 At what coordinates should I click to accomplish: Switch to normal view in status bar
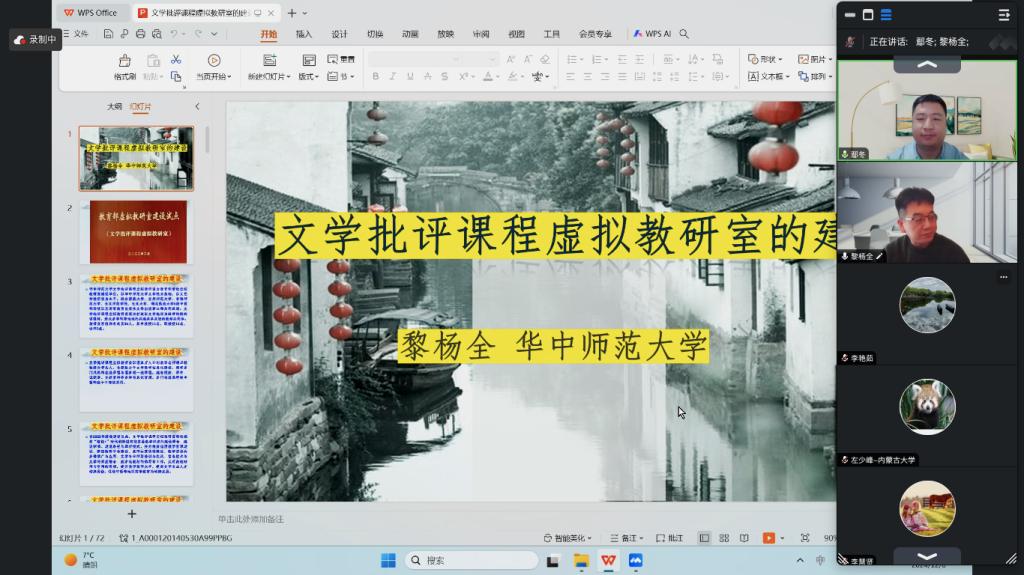(704, 538)
